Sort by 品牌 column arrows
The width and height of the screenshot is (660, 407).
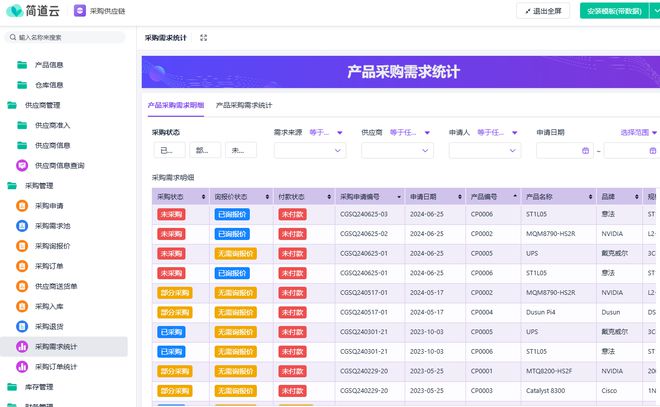point(637,197)
